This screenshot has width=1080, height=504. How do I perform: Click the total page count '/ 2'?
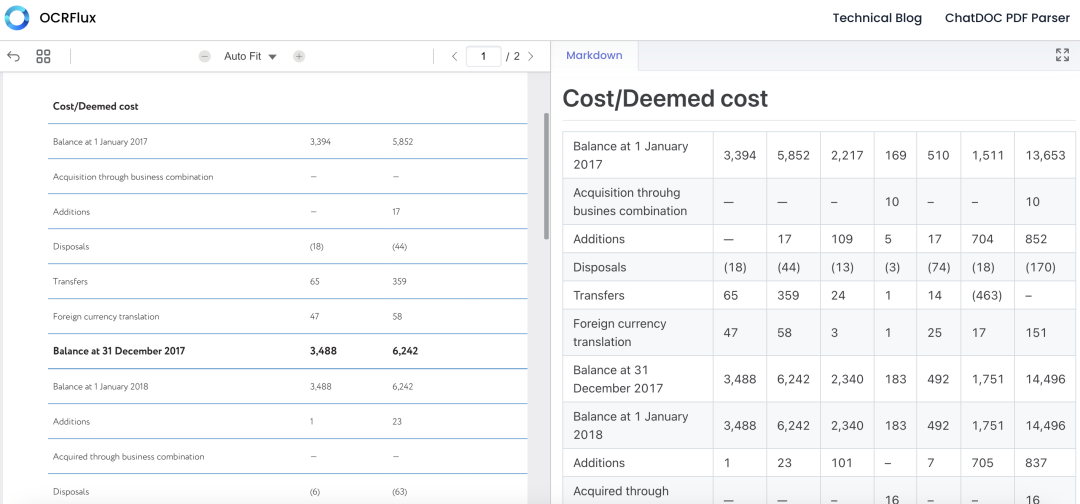click(x=512, y=56)
